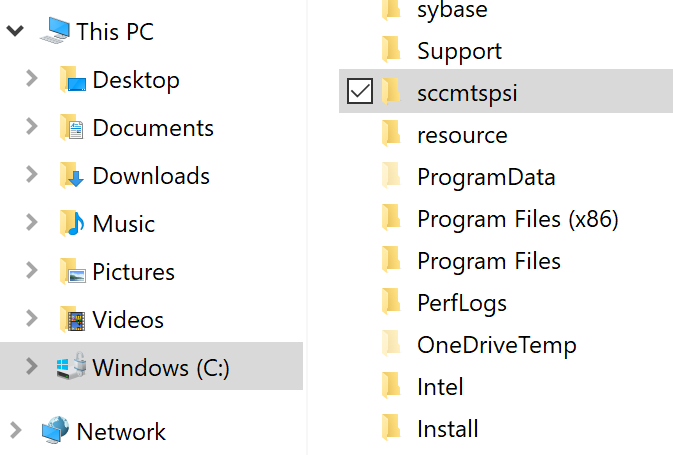Click the Windows (C:) drive icon

(x=72, y=368)
